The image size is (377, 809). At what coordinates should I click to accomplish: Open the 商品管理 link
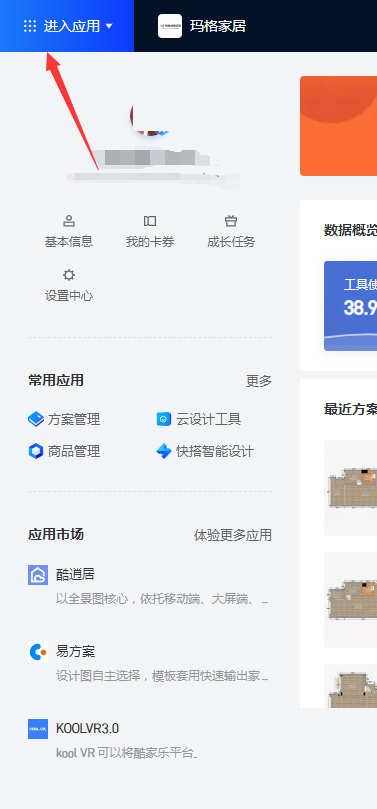point(74,451)
